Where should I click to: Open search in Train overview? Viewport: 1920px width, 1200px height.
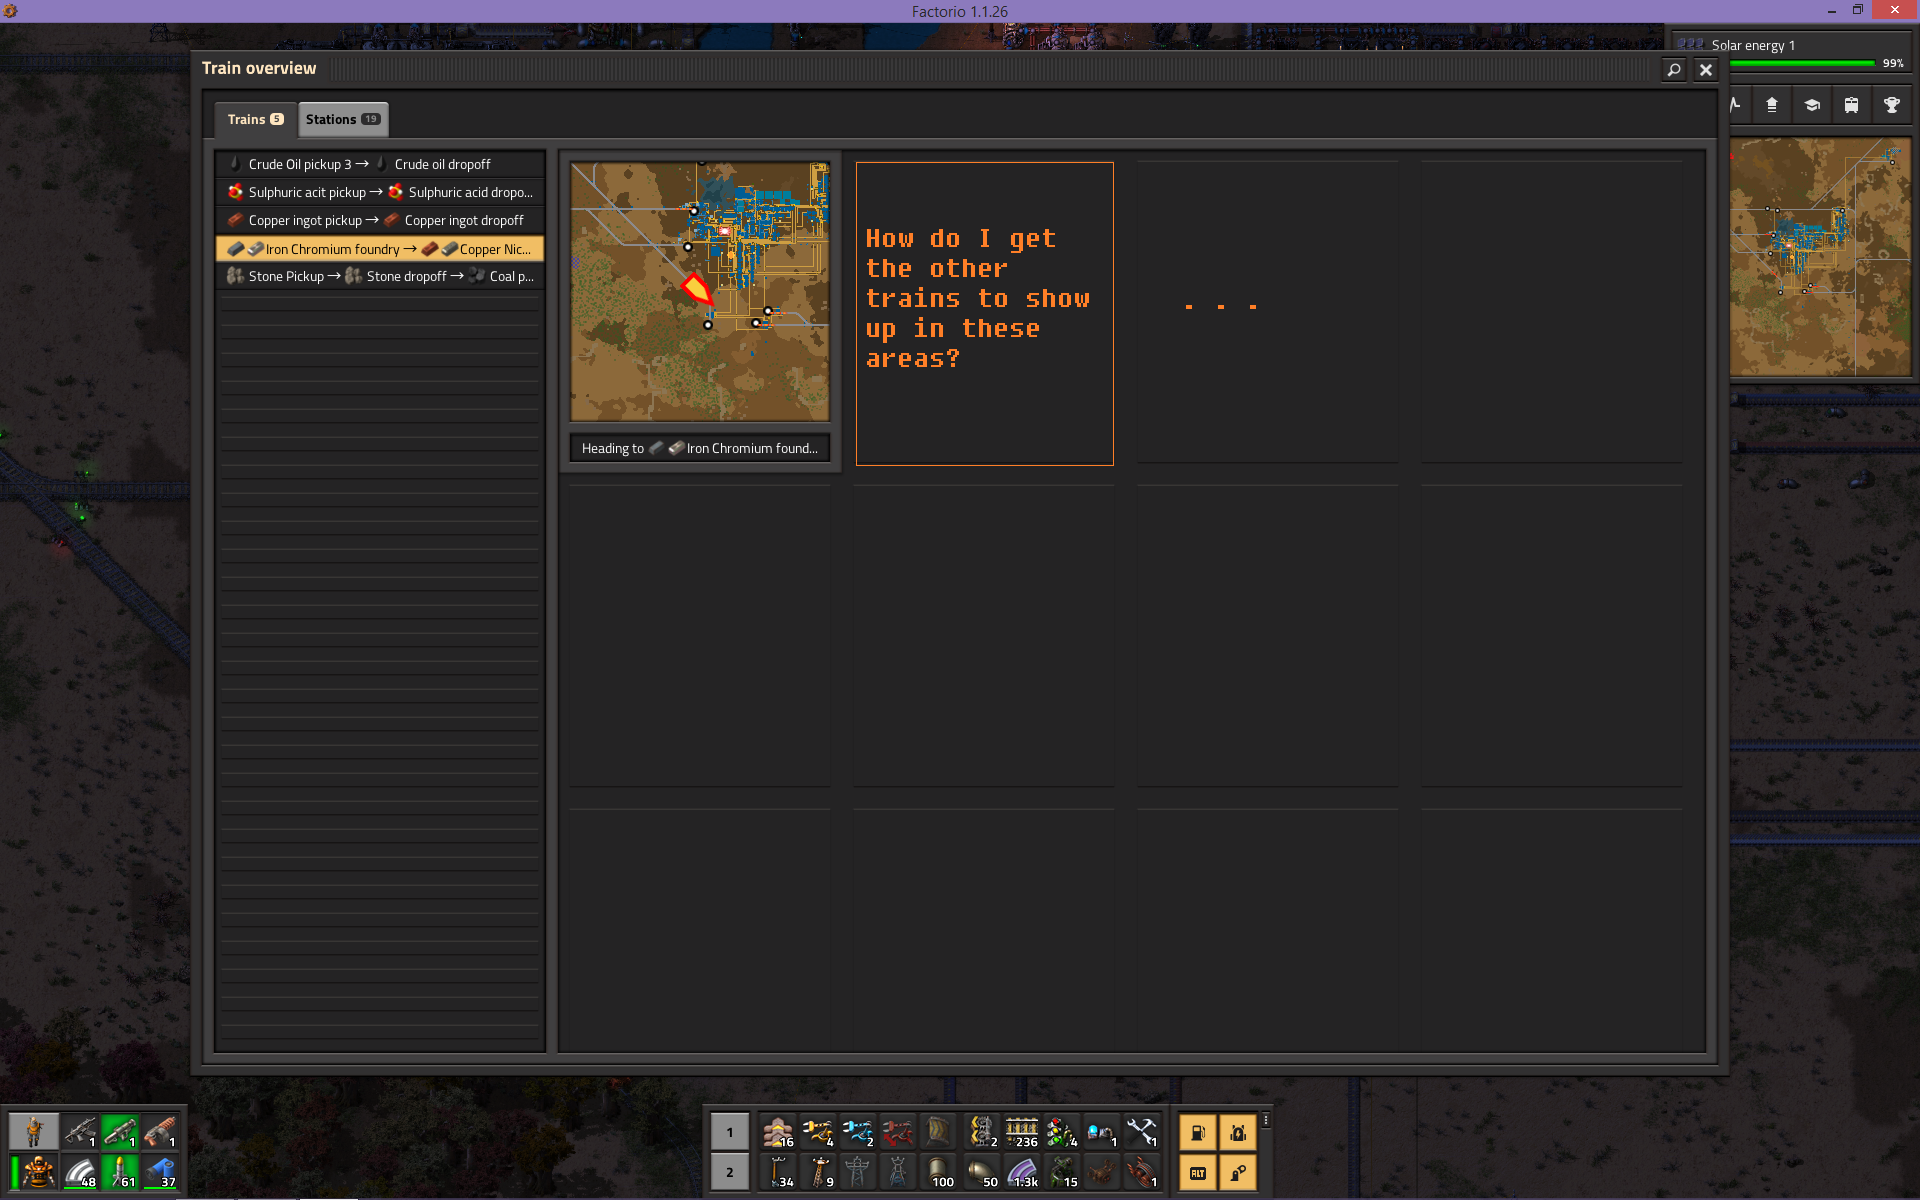(1674, 69)
